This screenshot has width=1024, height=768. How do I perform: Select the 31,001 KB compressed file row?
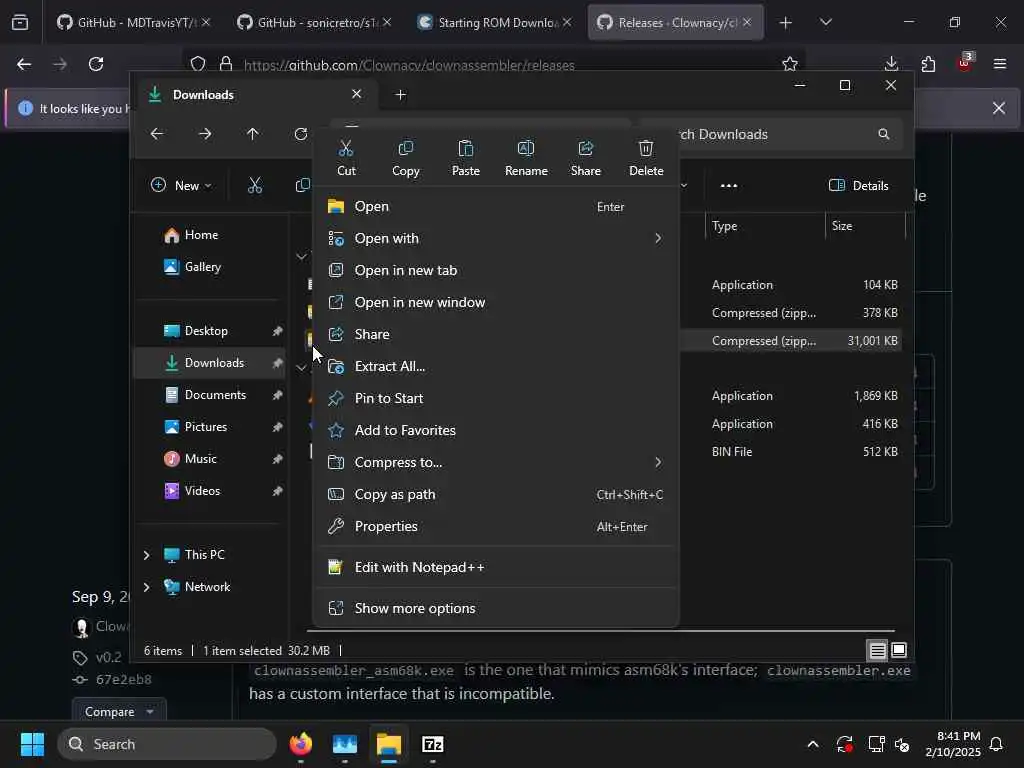point(791,341)
